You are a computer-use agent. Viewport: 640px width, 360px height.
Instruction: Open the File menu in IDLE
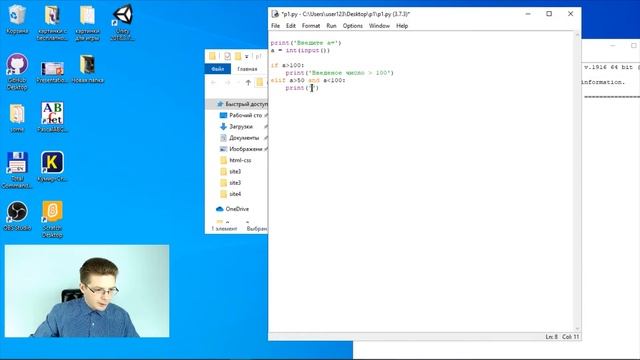276,26
